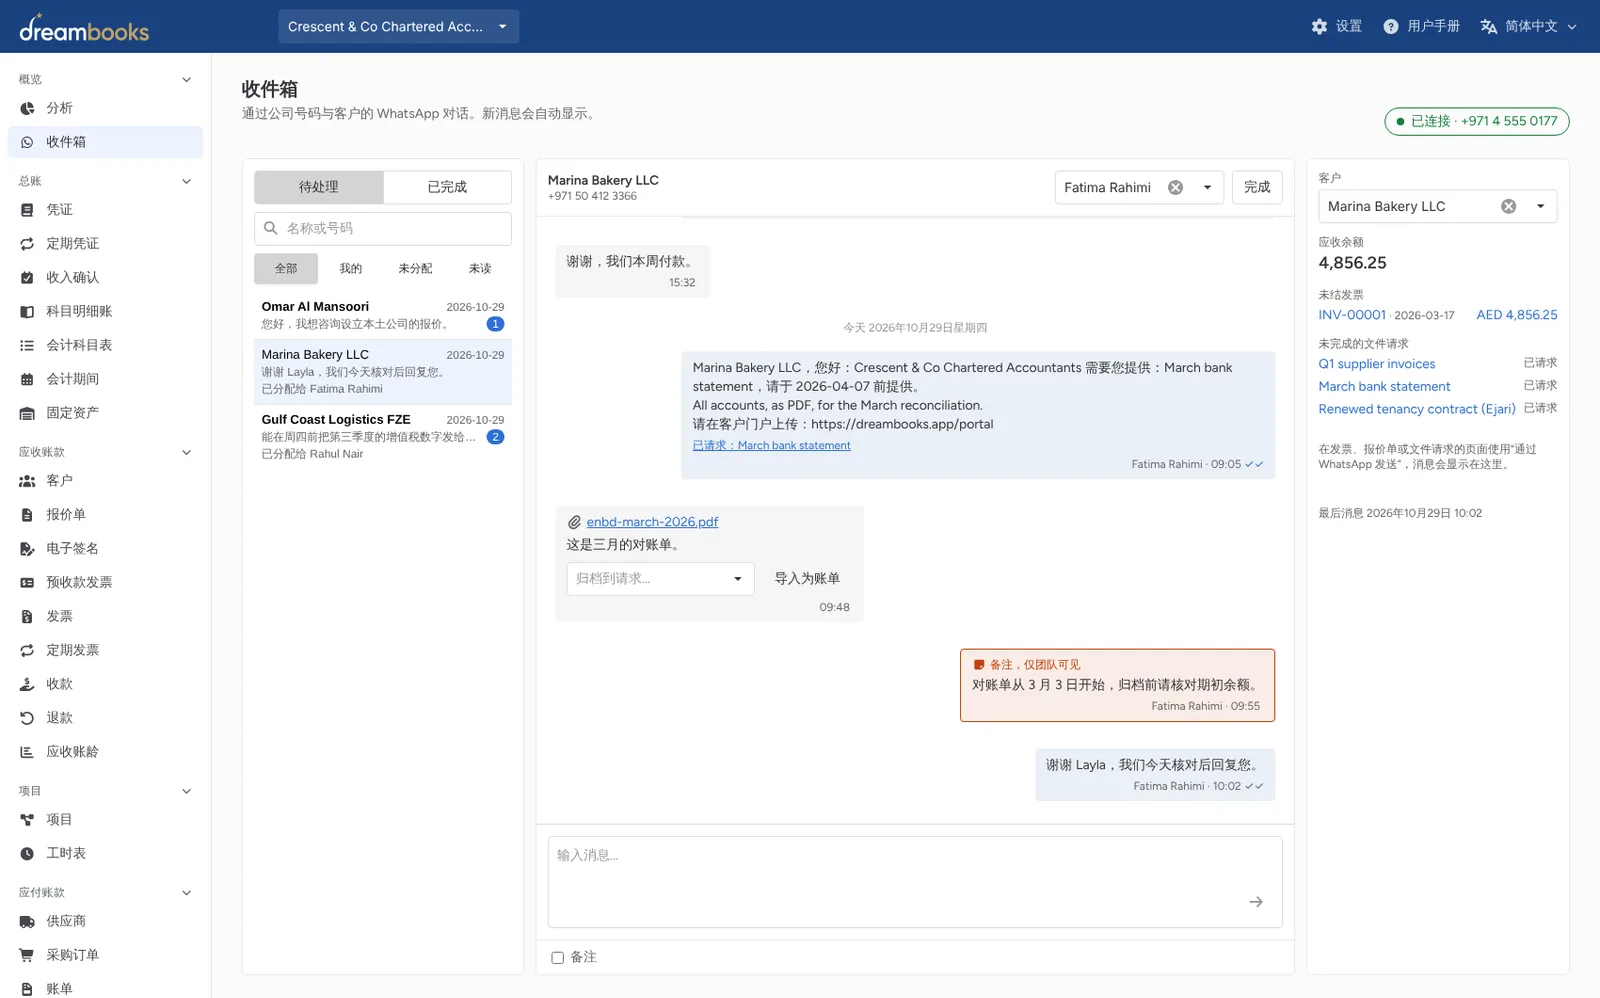
Task: Open Q1 supplier invoices request link
Action: point(1377,364)
